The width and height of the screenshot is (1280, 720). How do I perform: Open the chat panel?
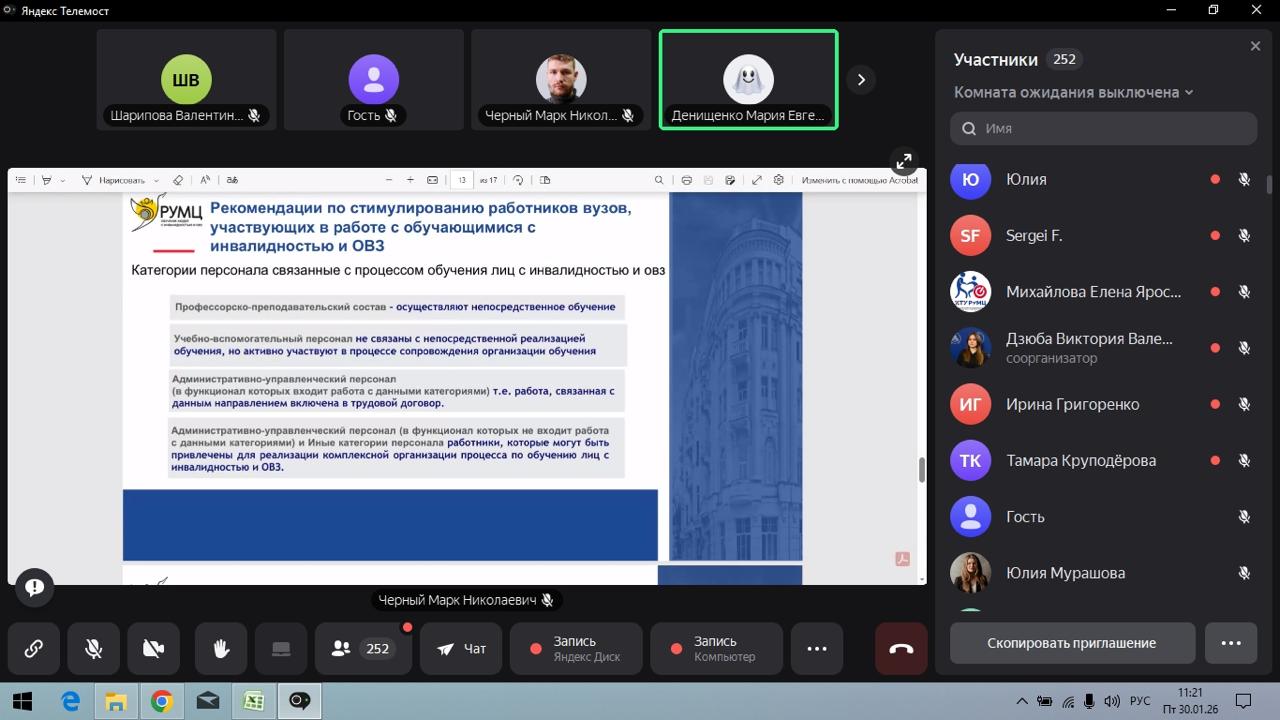tap(461, 649)
